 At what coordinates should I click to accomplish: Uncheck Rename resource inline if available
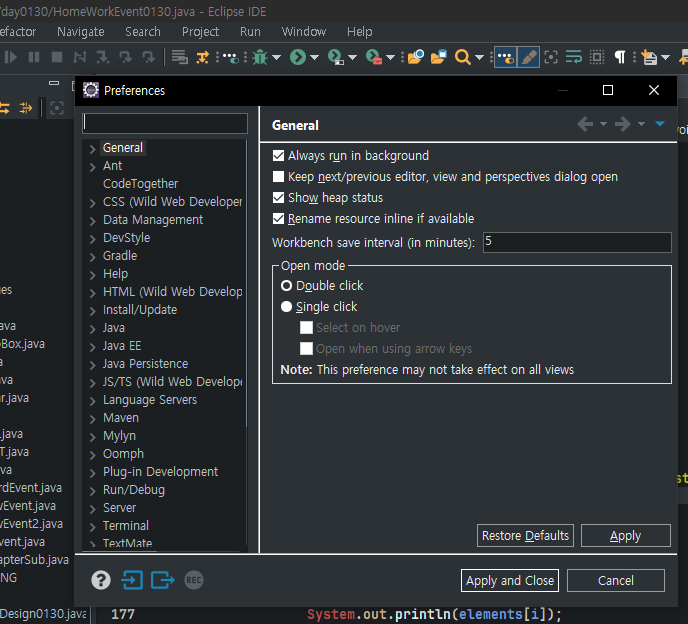click(278, 219)
